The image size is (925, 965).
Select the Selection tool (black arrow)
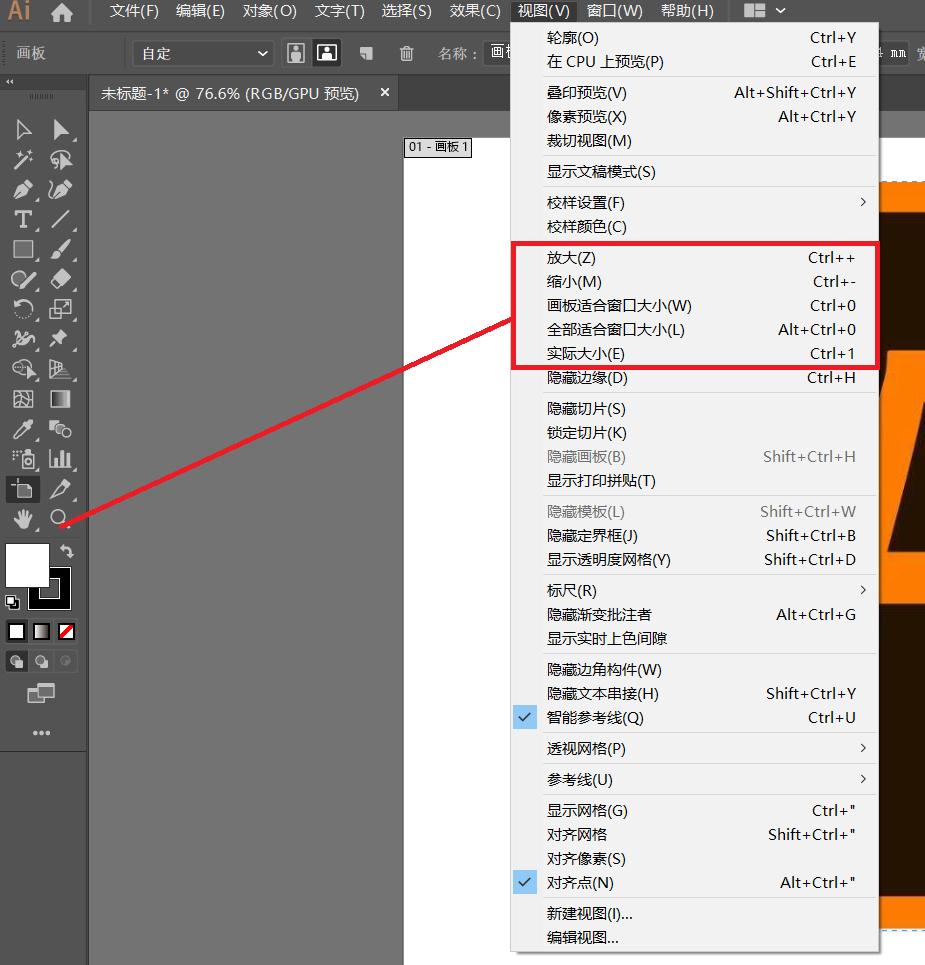pyautogui.click(x=23, y=129)
